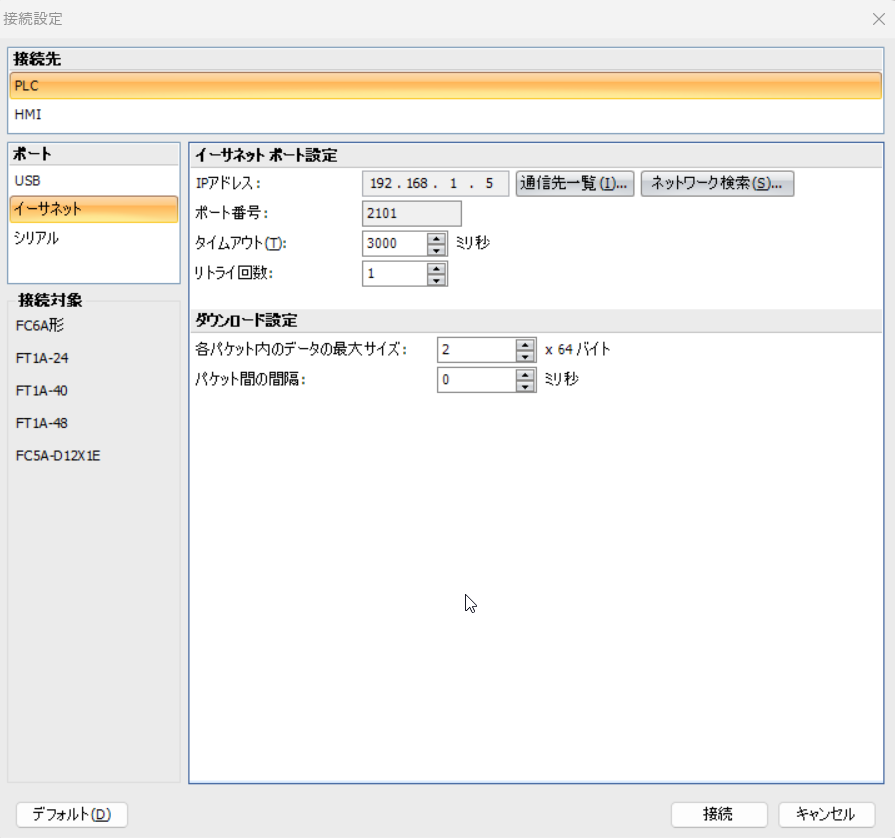
Task: Click the max packet data size field
Action: 476,349
